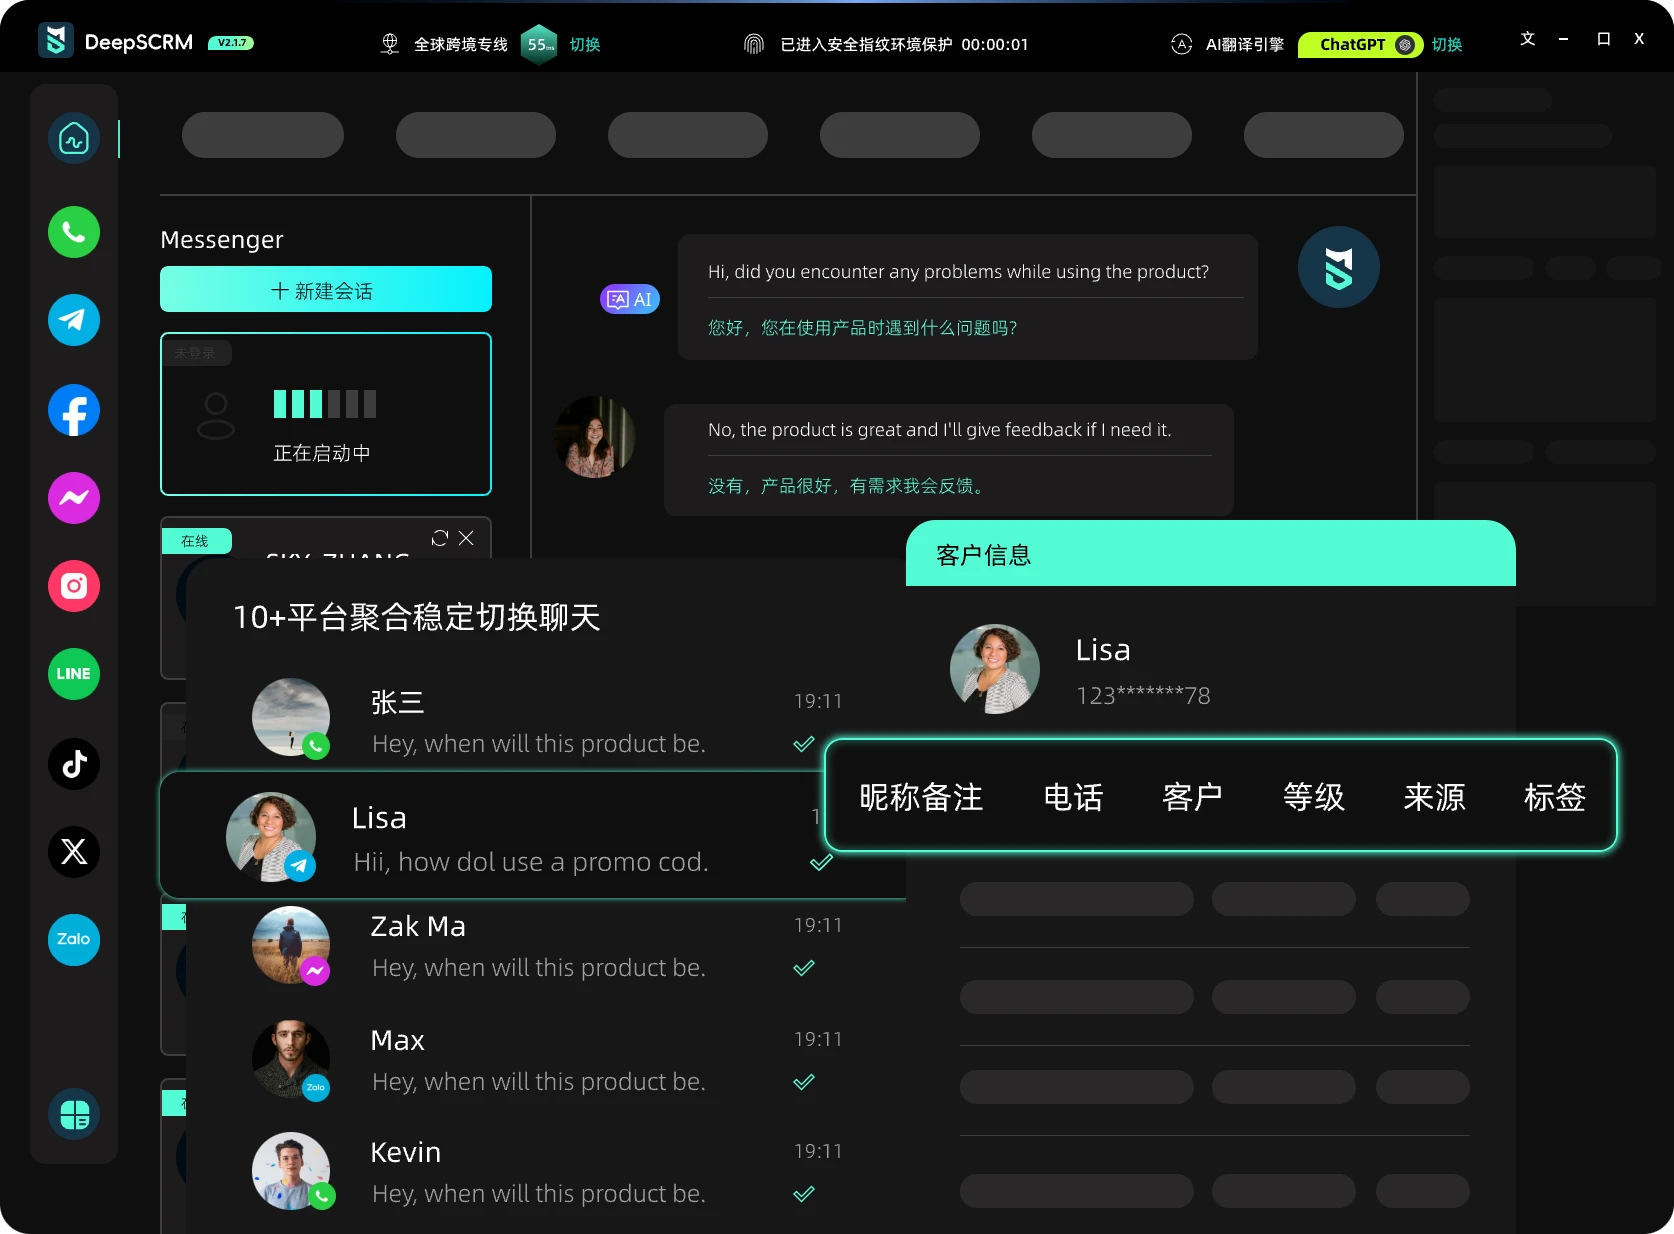Open the WhatsApp sidebar icon
Viewport: 1674px width, 1234px height.
(x=74, y=232)
